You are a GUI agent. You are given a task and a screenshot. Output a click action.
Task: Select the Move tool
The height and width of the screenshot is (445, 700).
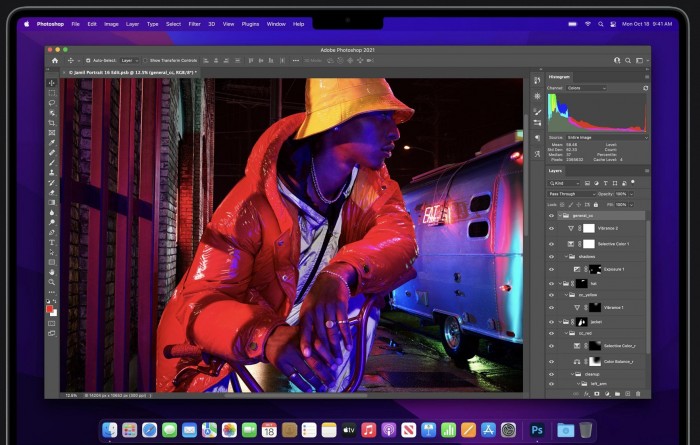[x=52, y=85]
